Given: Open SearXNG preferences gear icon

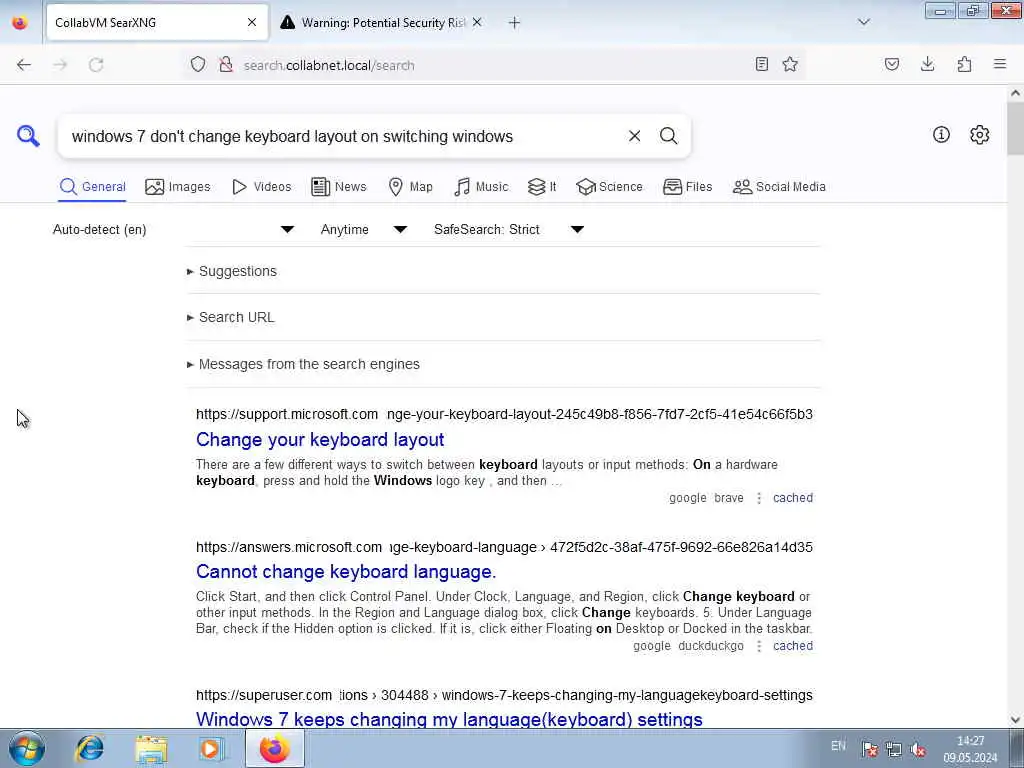Looking at the screenshot, I should tap(980, 135).
